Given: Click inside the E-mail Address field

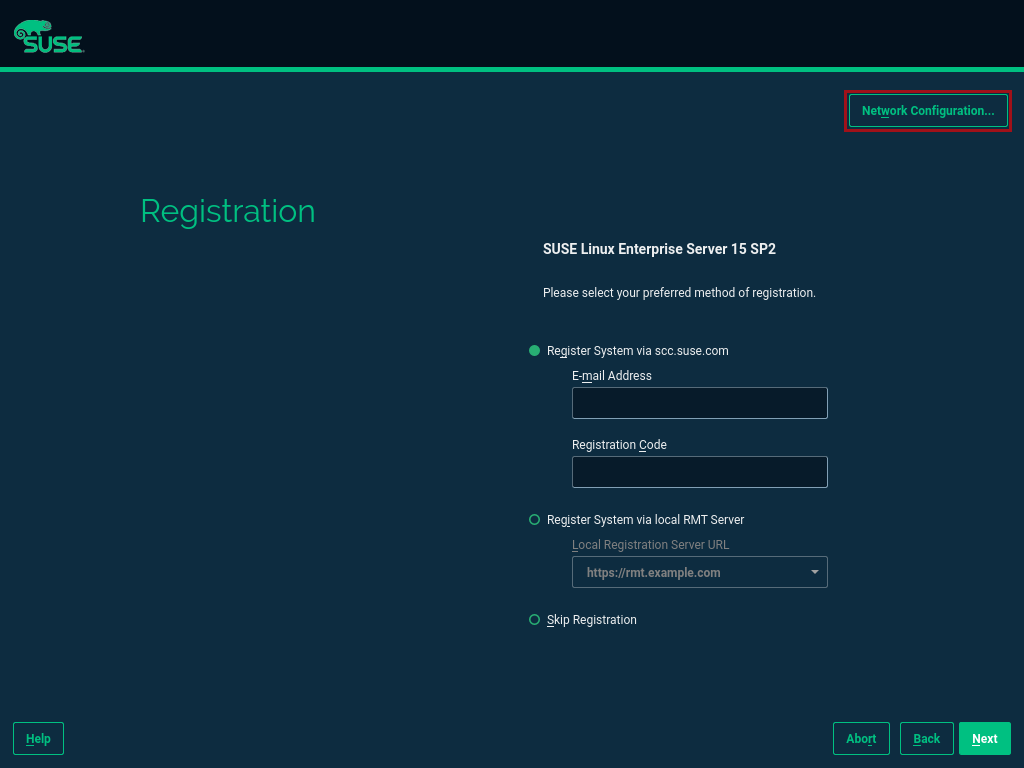Looking at the screenshot, I should coord(699,402).
